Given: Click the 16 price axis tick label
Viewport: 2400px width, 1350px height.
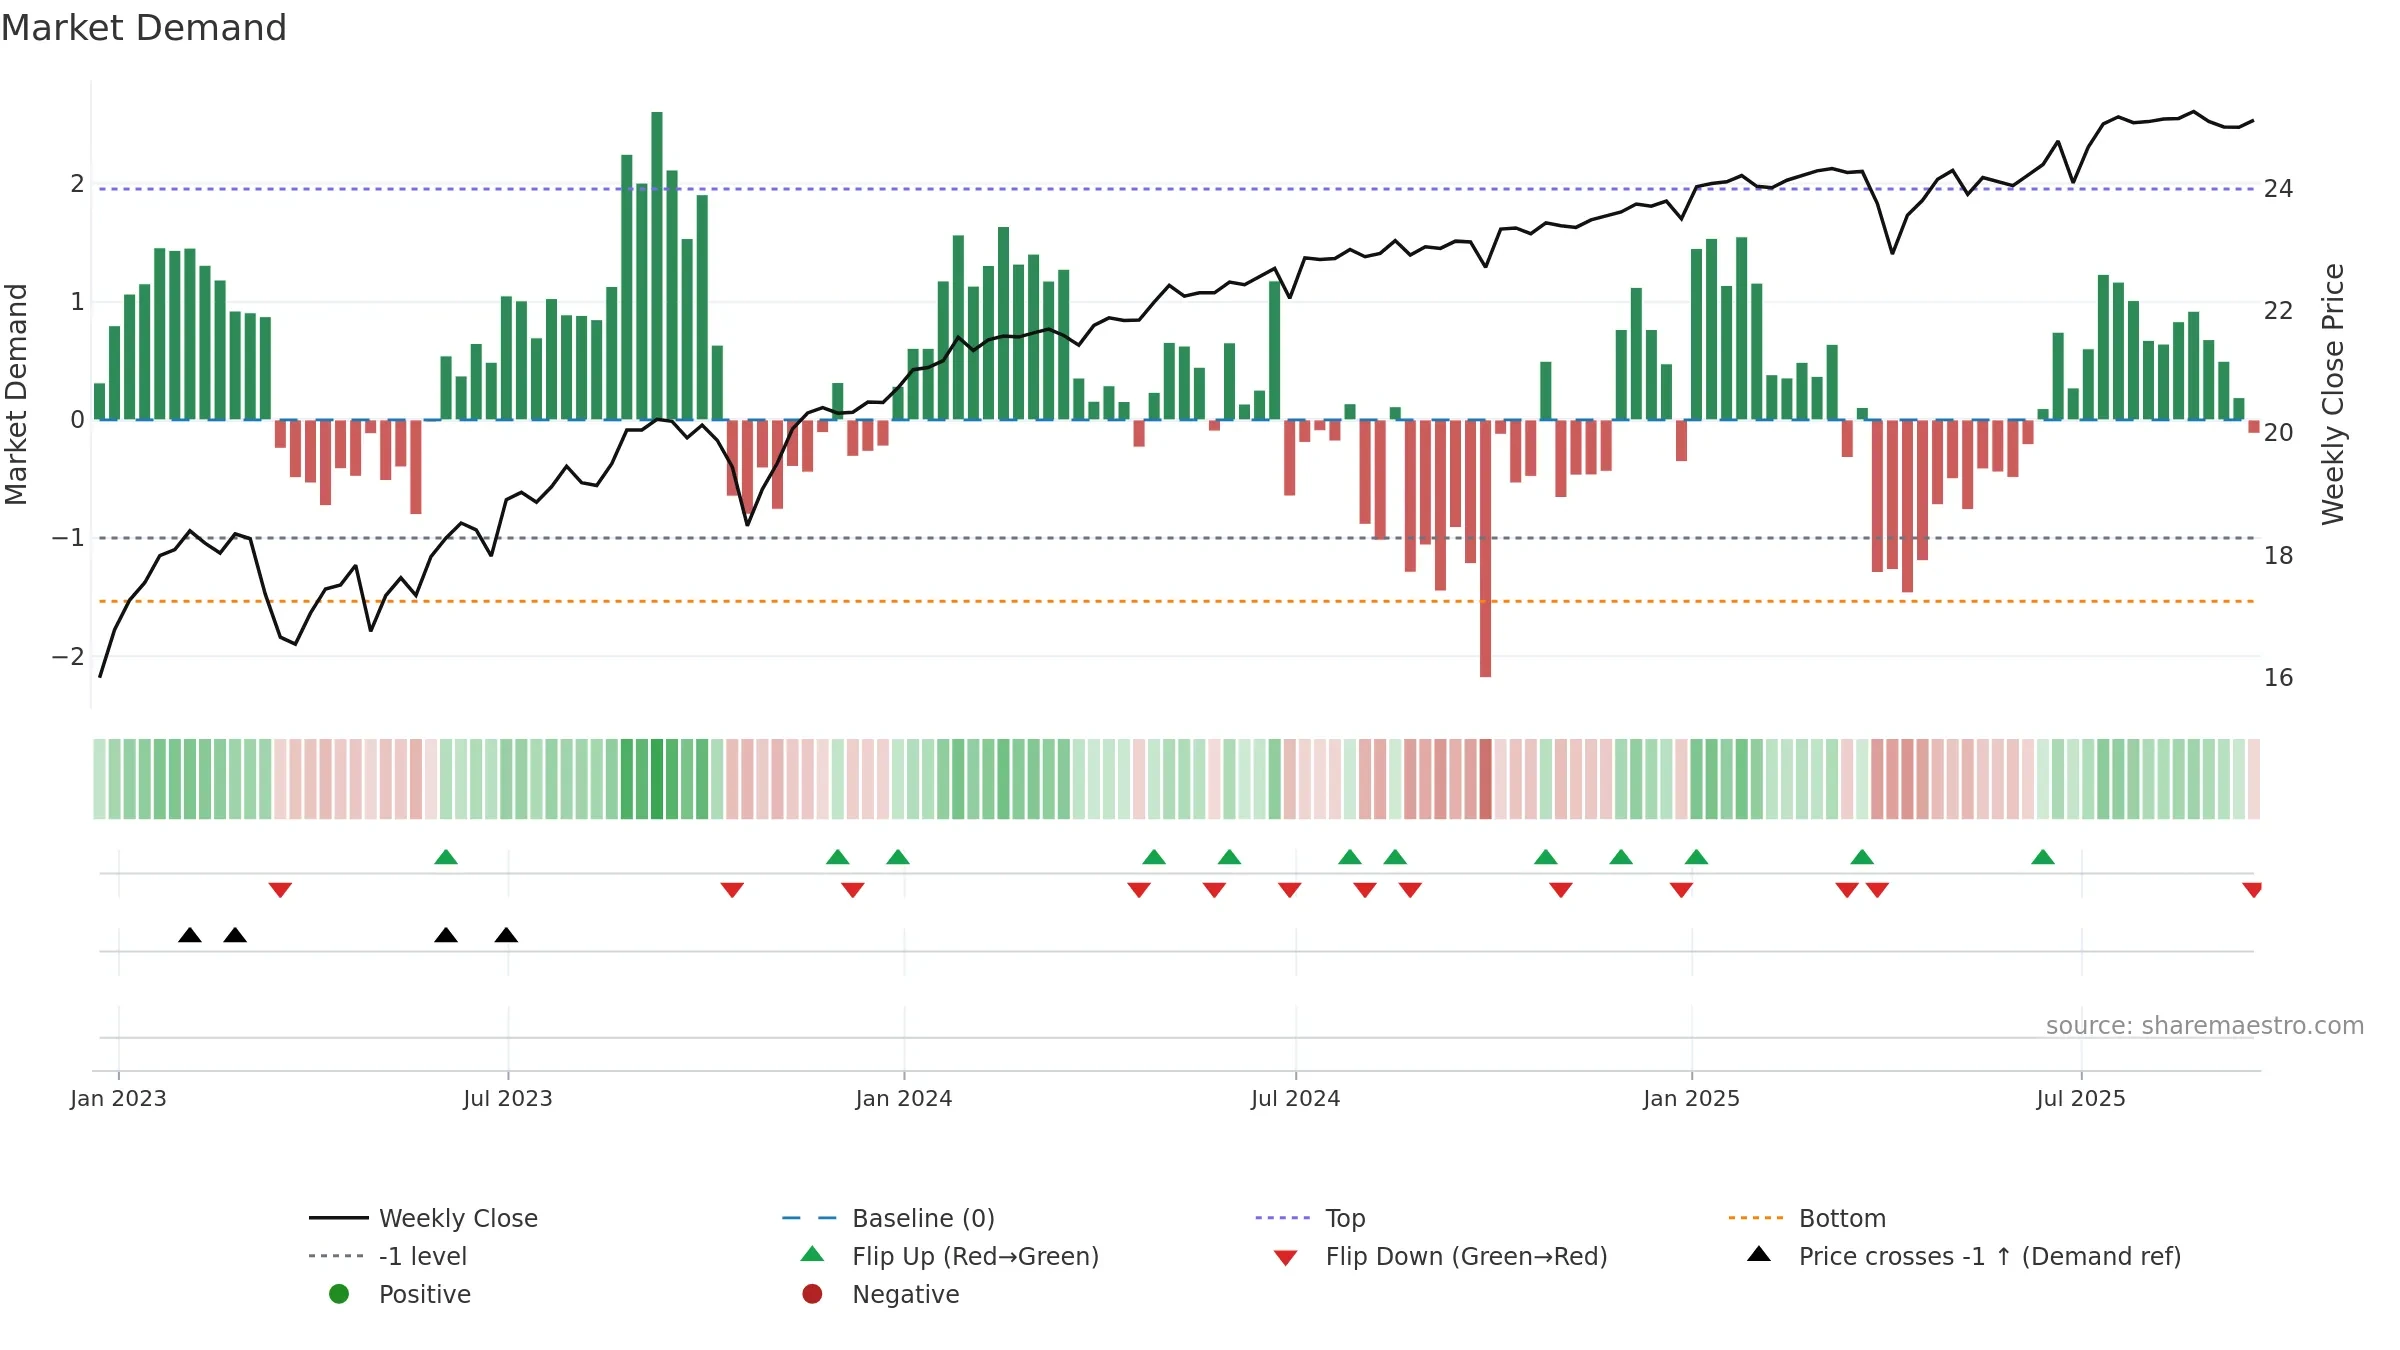Looking at the screenshot, I should 2278,678.
